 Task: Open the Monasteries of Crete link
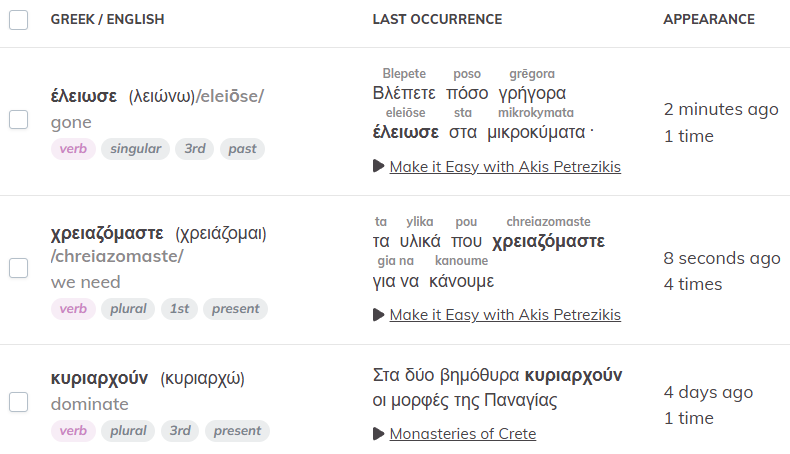coord(463,433)
